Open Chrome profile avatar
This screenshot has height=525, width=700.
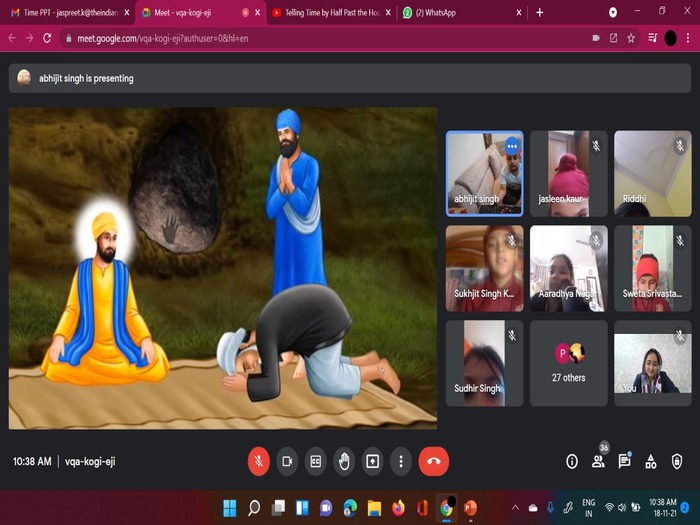tap(671, 38)
